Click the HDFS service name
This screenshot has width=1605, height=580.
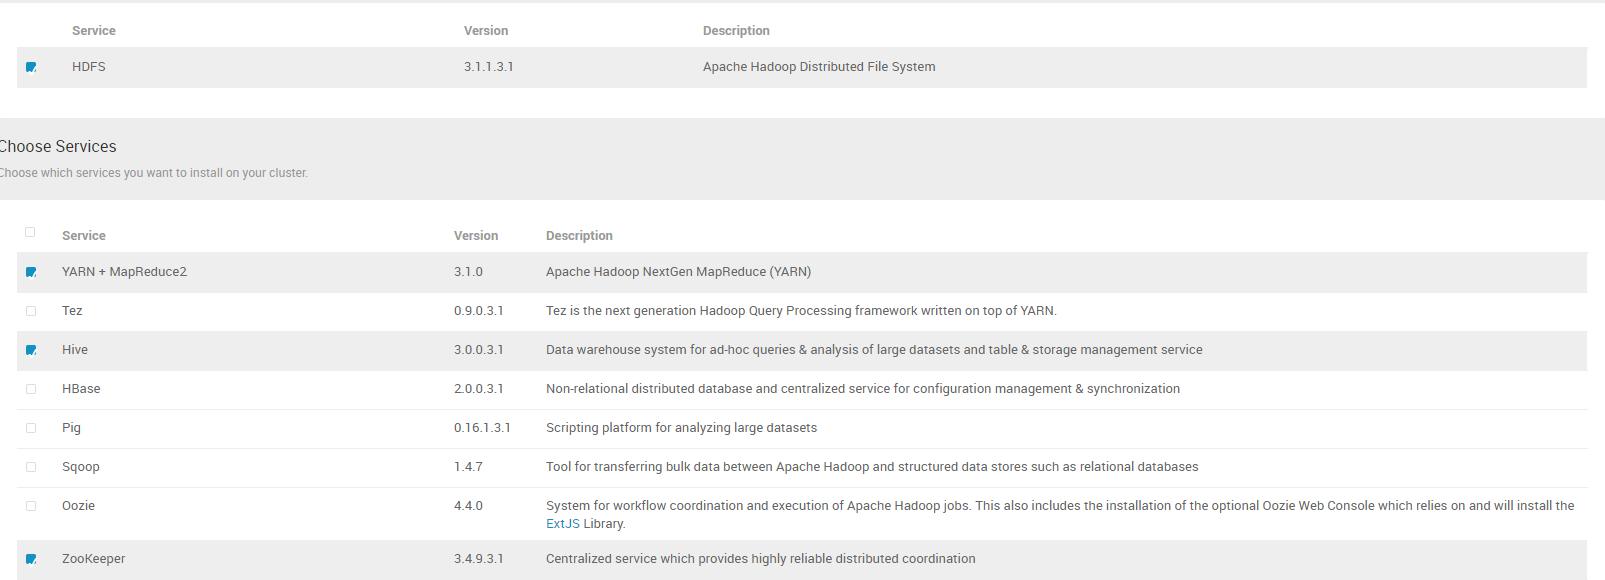(89, 67)
